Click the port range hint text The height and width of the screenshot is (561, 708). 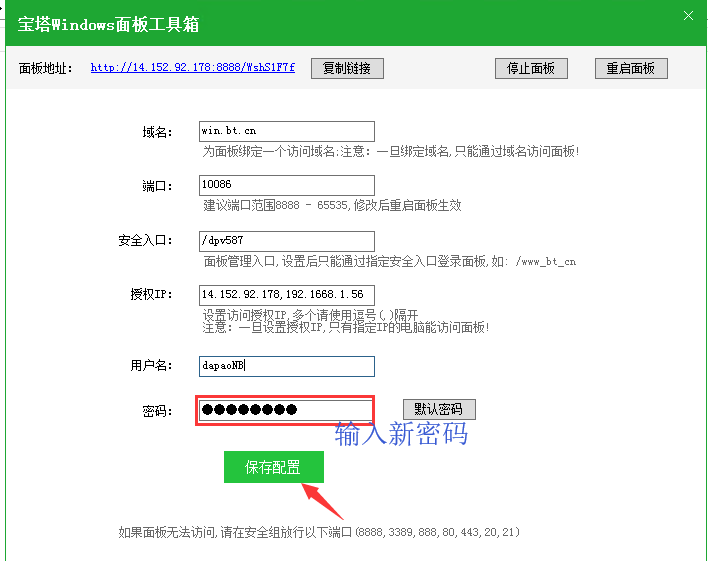(332, 206)
